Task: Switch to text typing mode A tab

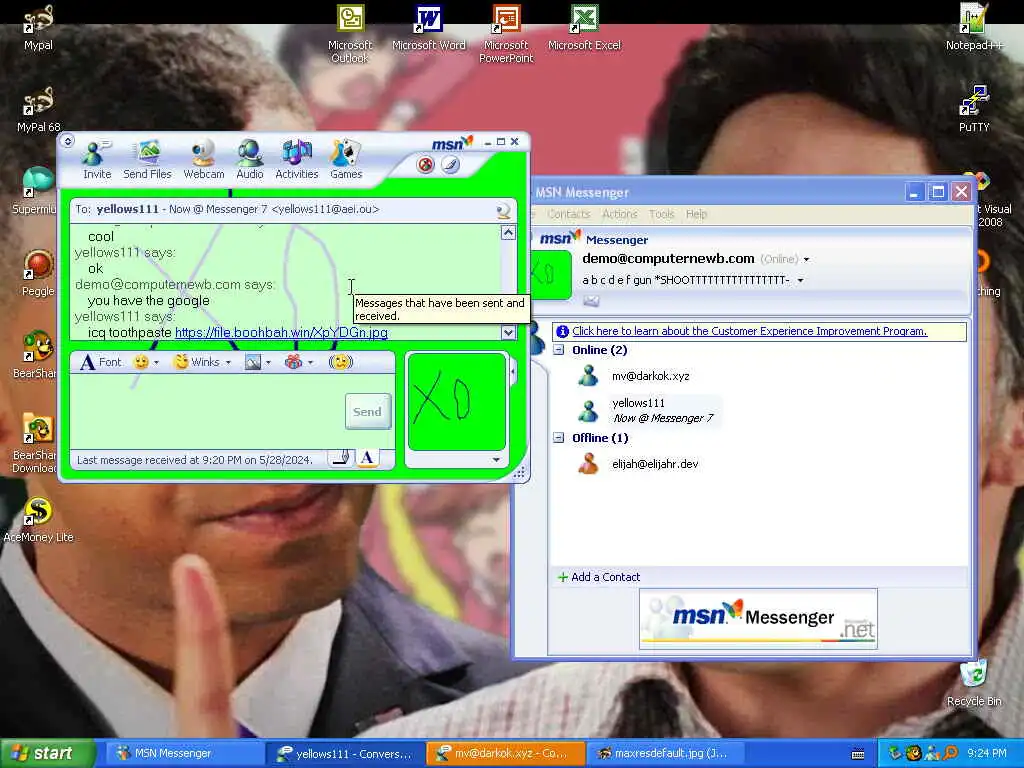Action: click(x=367, y=458)
